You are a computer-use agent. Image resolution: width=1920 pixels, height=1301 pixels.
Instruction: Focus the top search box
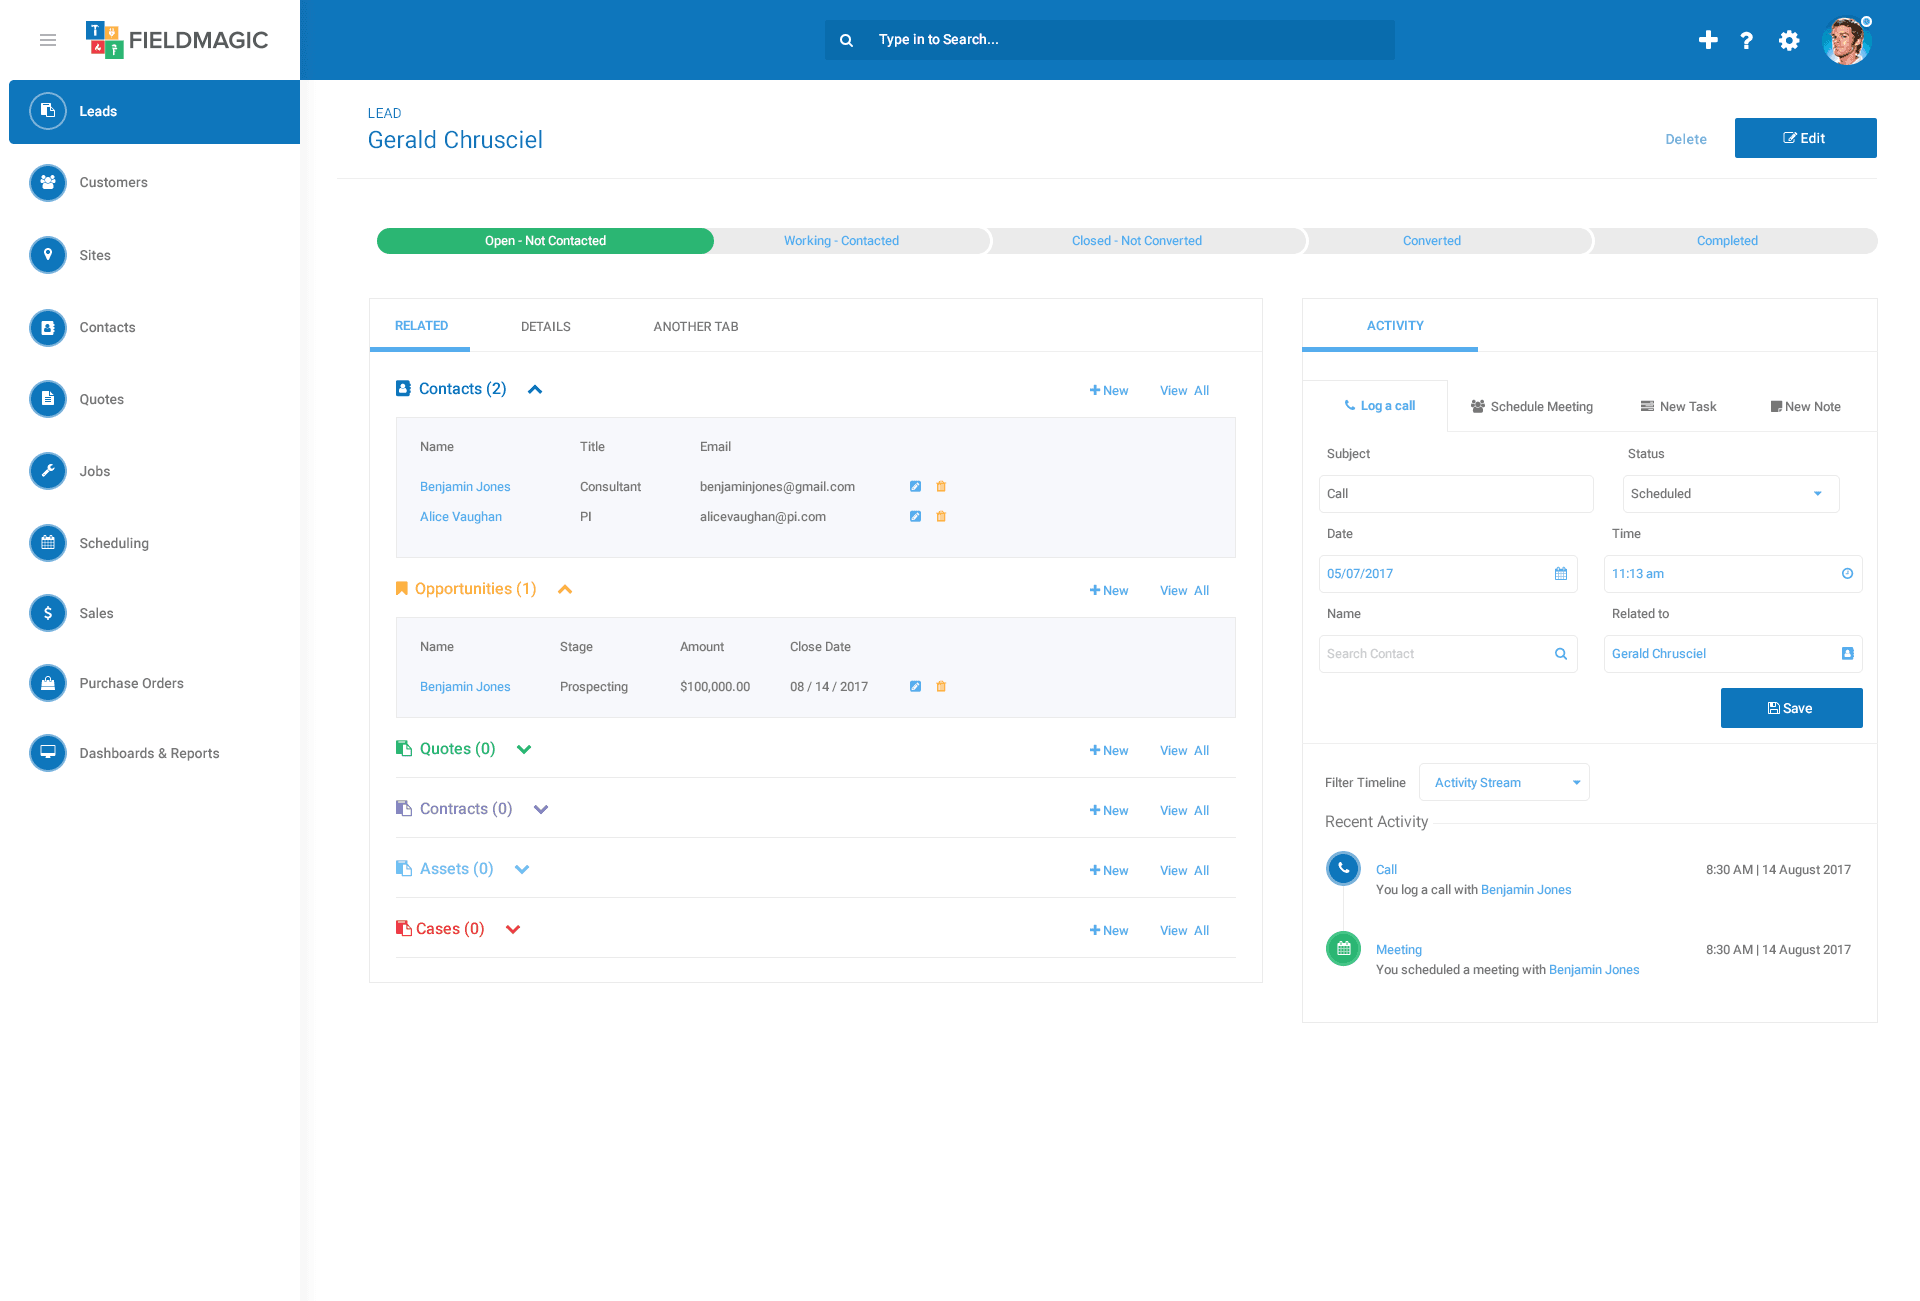pos(1110,40)
